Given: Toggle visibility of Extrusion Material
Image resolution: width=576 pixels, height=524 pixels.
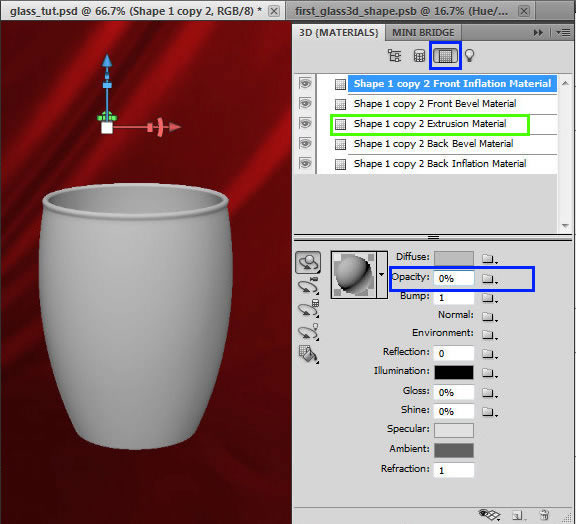Looking at the screenshot, I should 305,123.
